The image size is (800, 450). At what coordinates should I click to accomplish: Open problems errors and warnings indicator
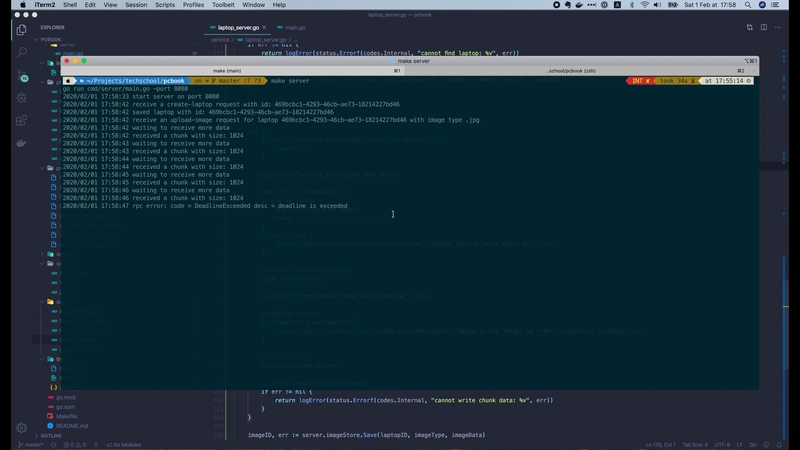(x=74, y=445)
